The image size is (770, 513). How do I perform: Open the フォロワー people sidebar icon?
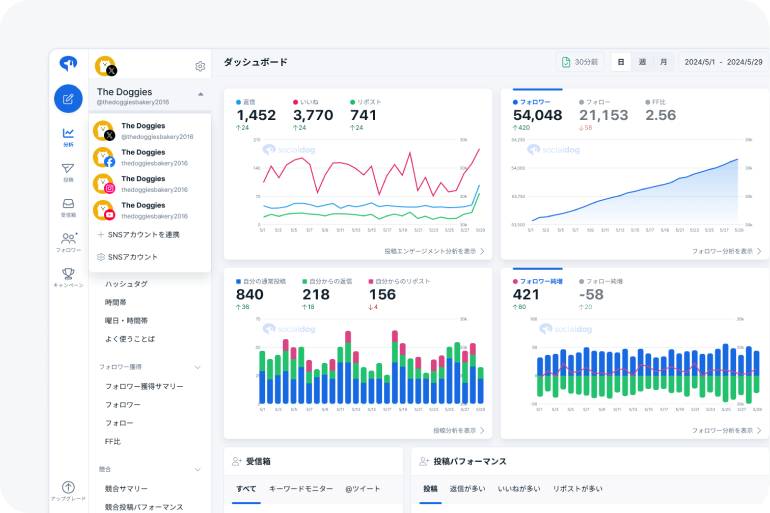click(x=68, y=242)
